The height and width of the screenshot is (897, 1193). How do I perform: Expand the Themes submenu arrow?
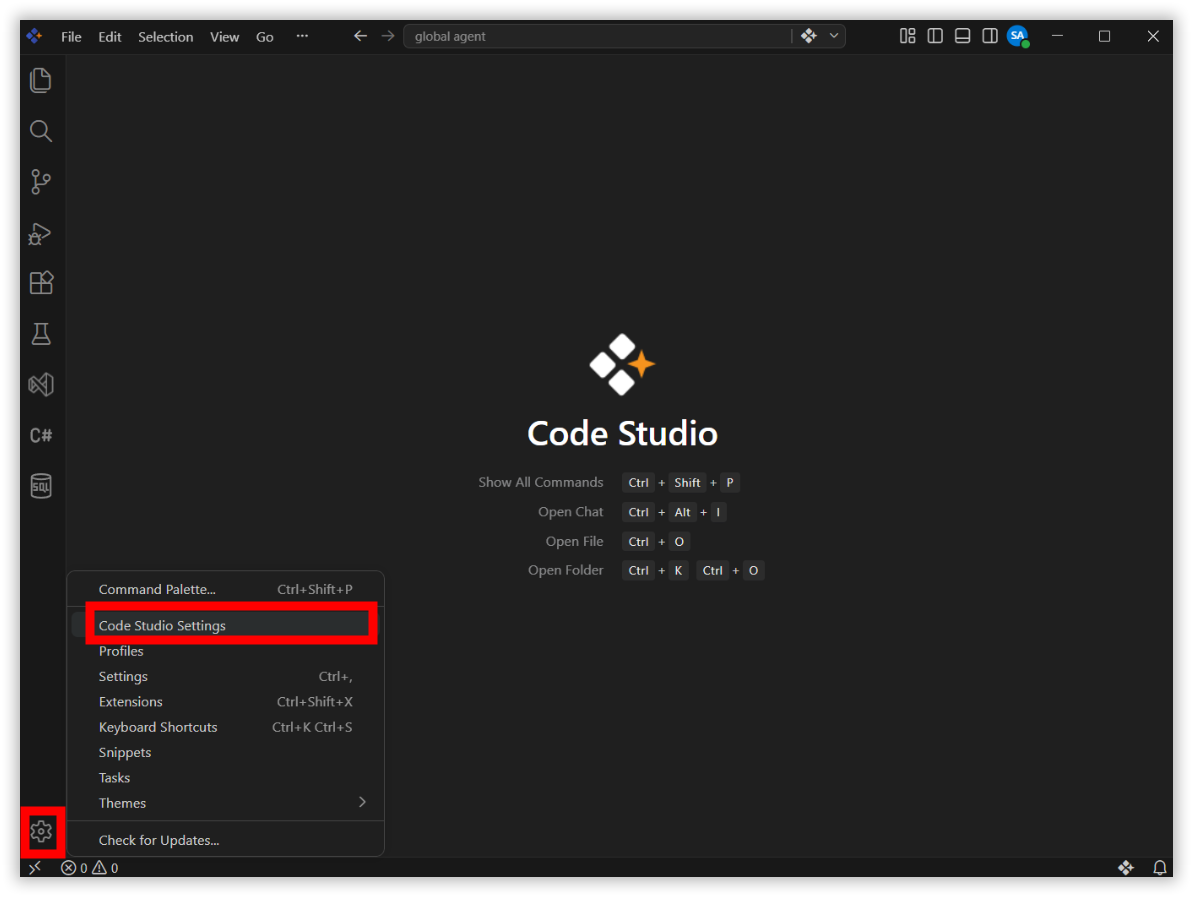click(x=362, y=803)
